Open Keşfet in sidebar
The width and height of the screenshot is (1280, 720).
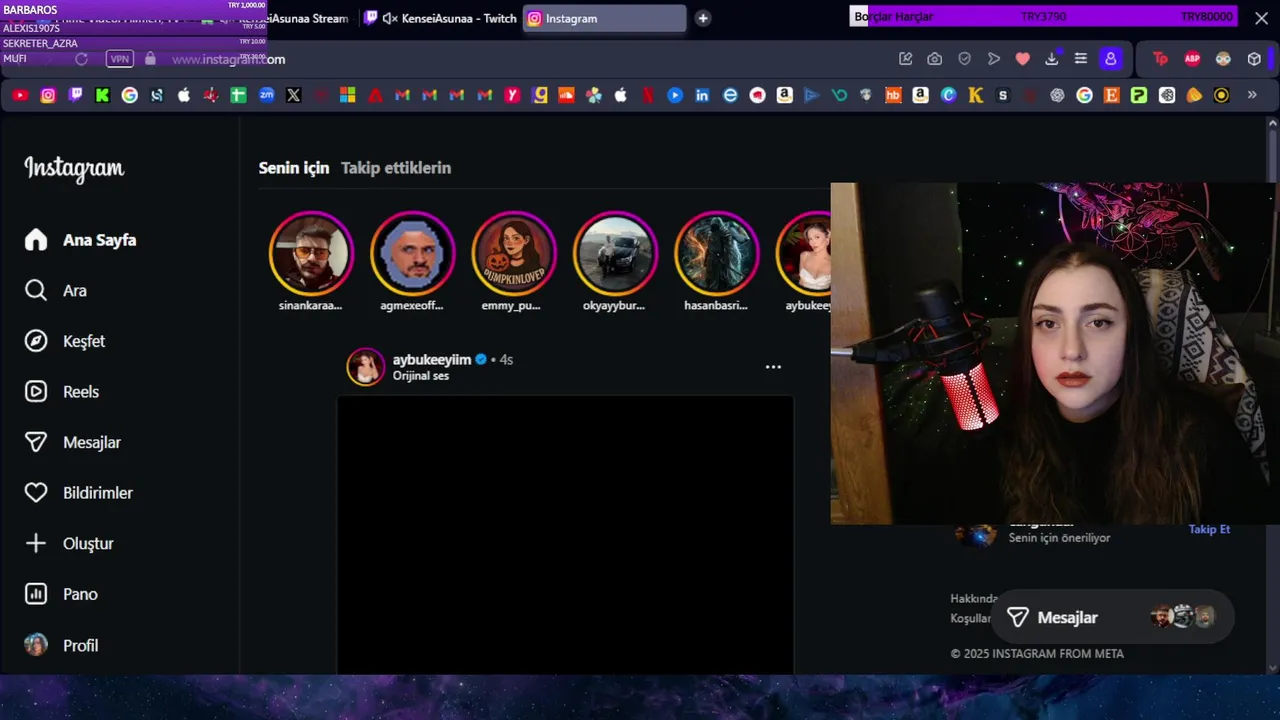65,341
